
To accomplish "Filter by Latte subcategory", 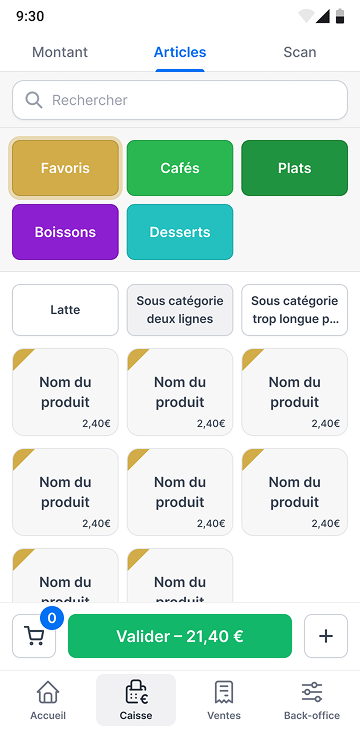I will (x=65, y=310).
